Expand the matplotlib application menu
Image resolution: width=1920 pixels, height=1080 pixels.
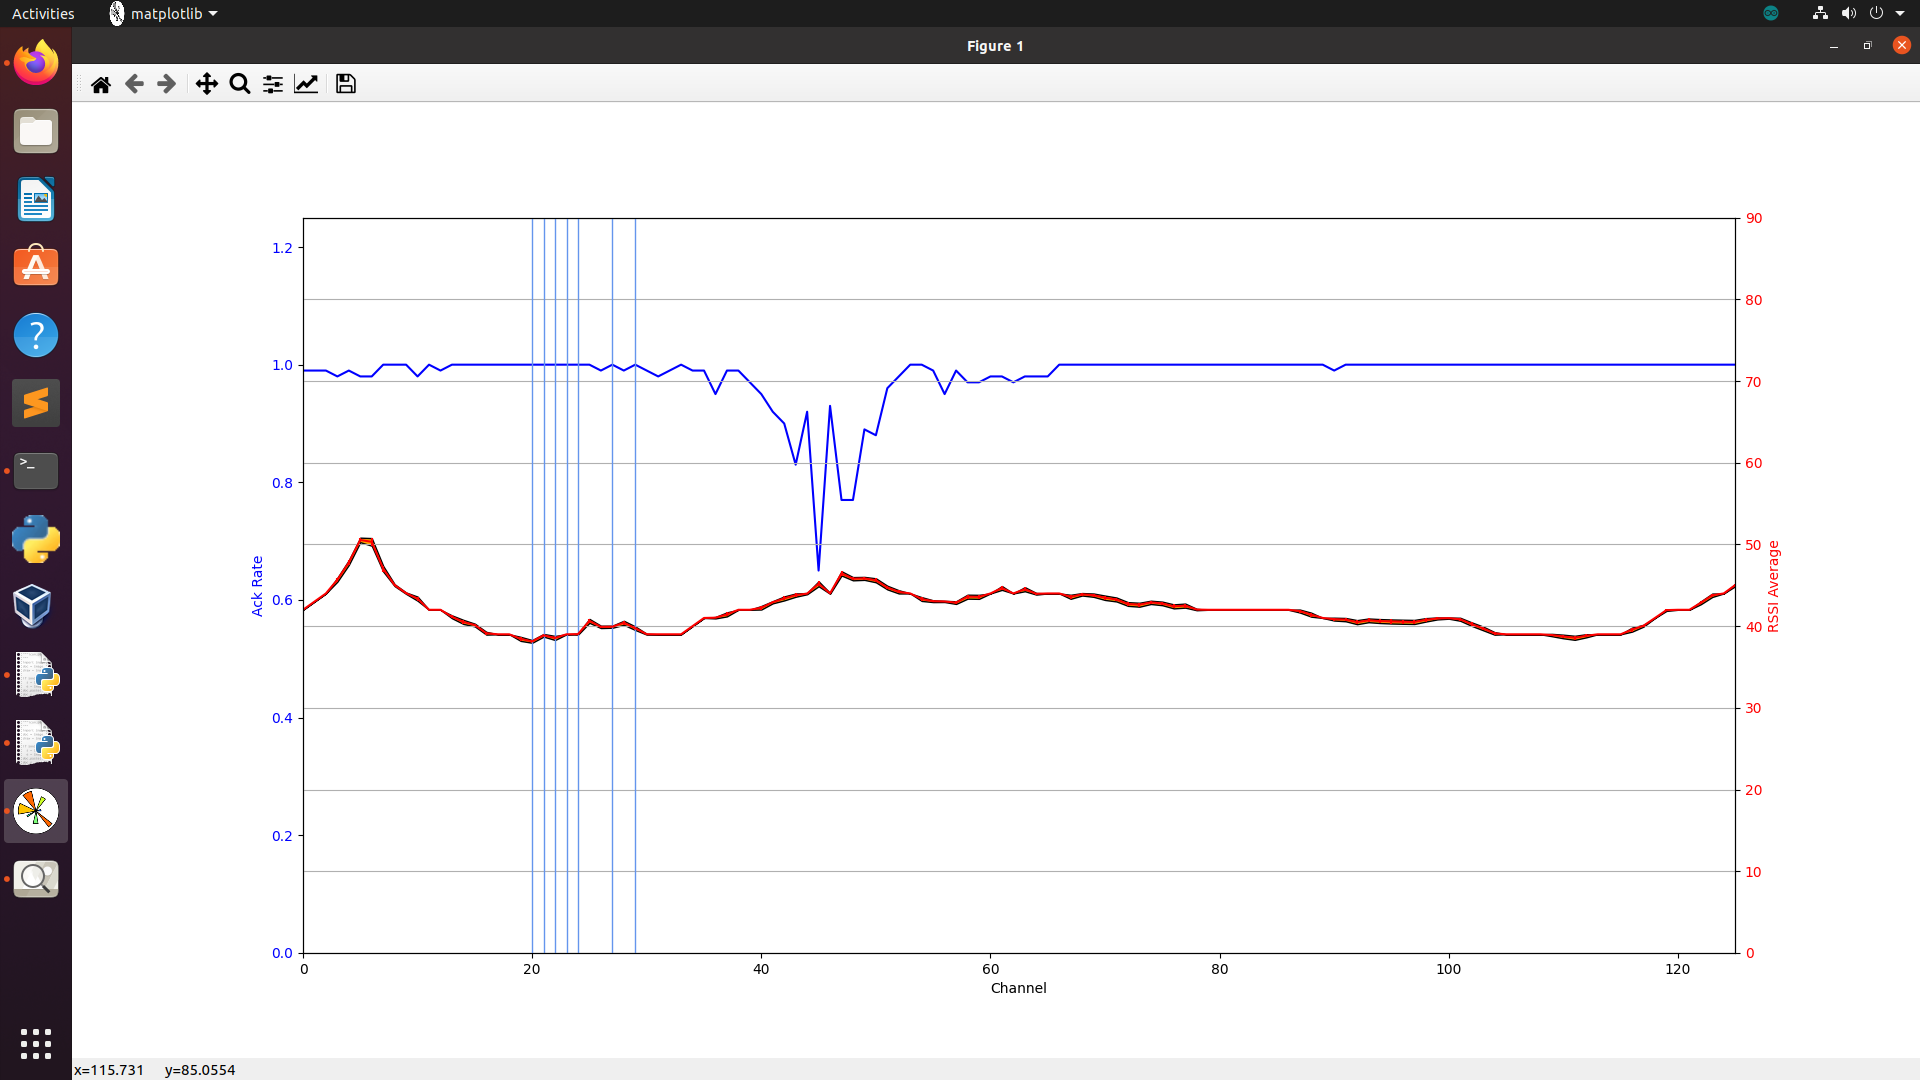[x=164, y=13]
